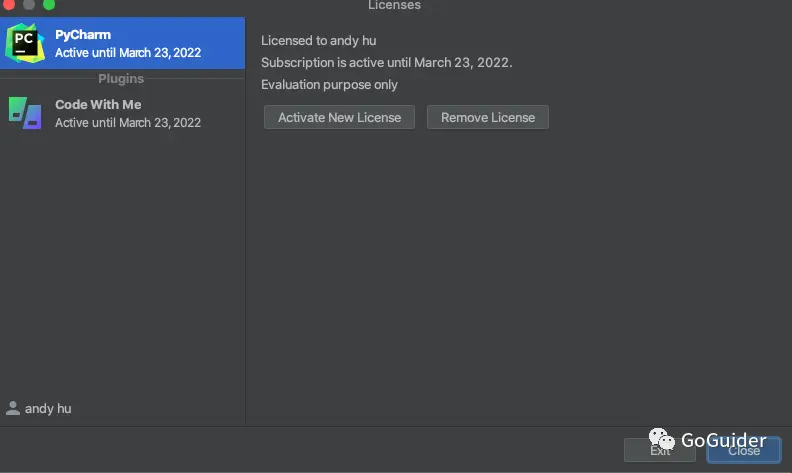Click the andy hu account name
Image resolution: width=792 pixels, height=473 pixels.
coord(48,408)
